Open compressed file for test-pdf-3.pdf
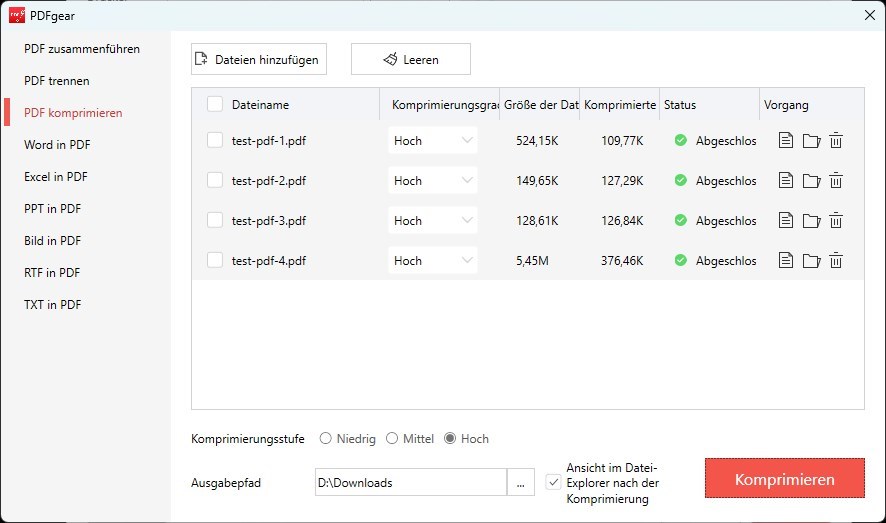This screenshot has height=523, width=886. (x=785, y=220)
